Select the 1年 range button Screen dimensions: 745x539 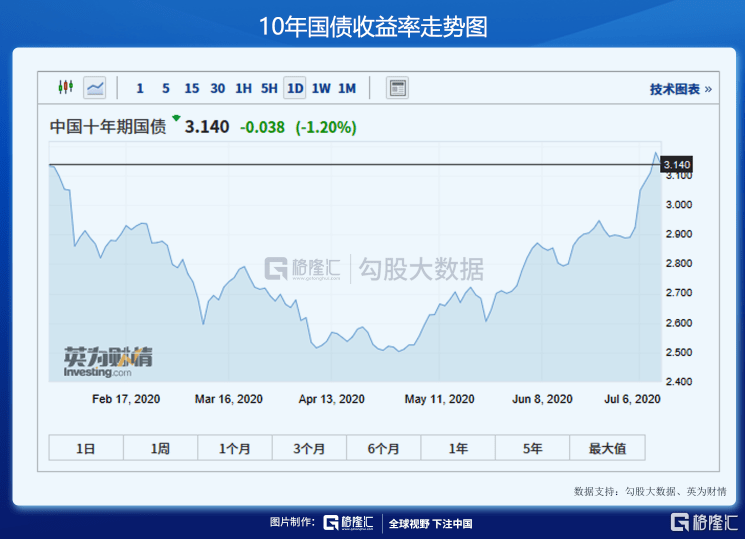pyautogui.click(x=458, y=448)
